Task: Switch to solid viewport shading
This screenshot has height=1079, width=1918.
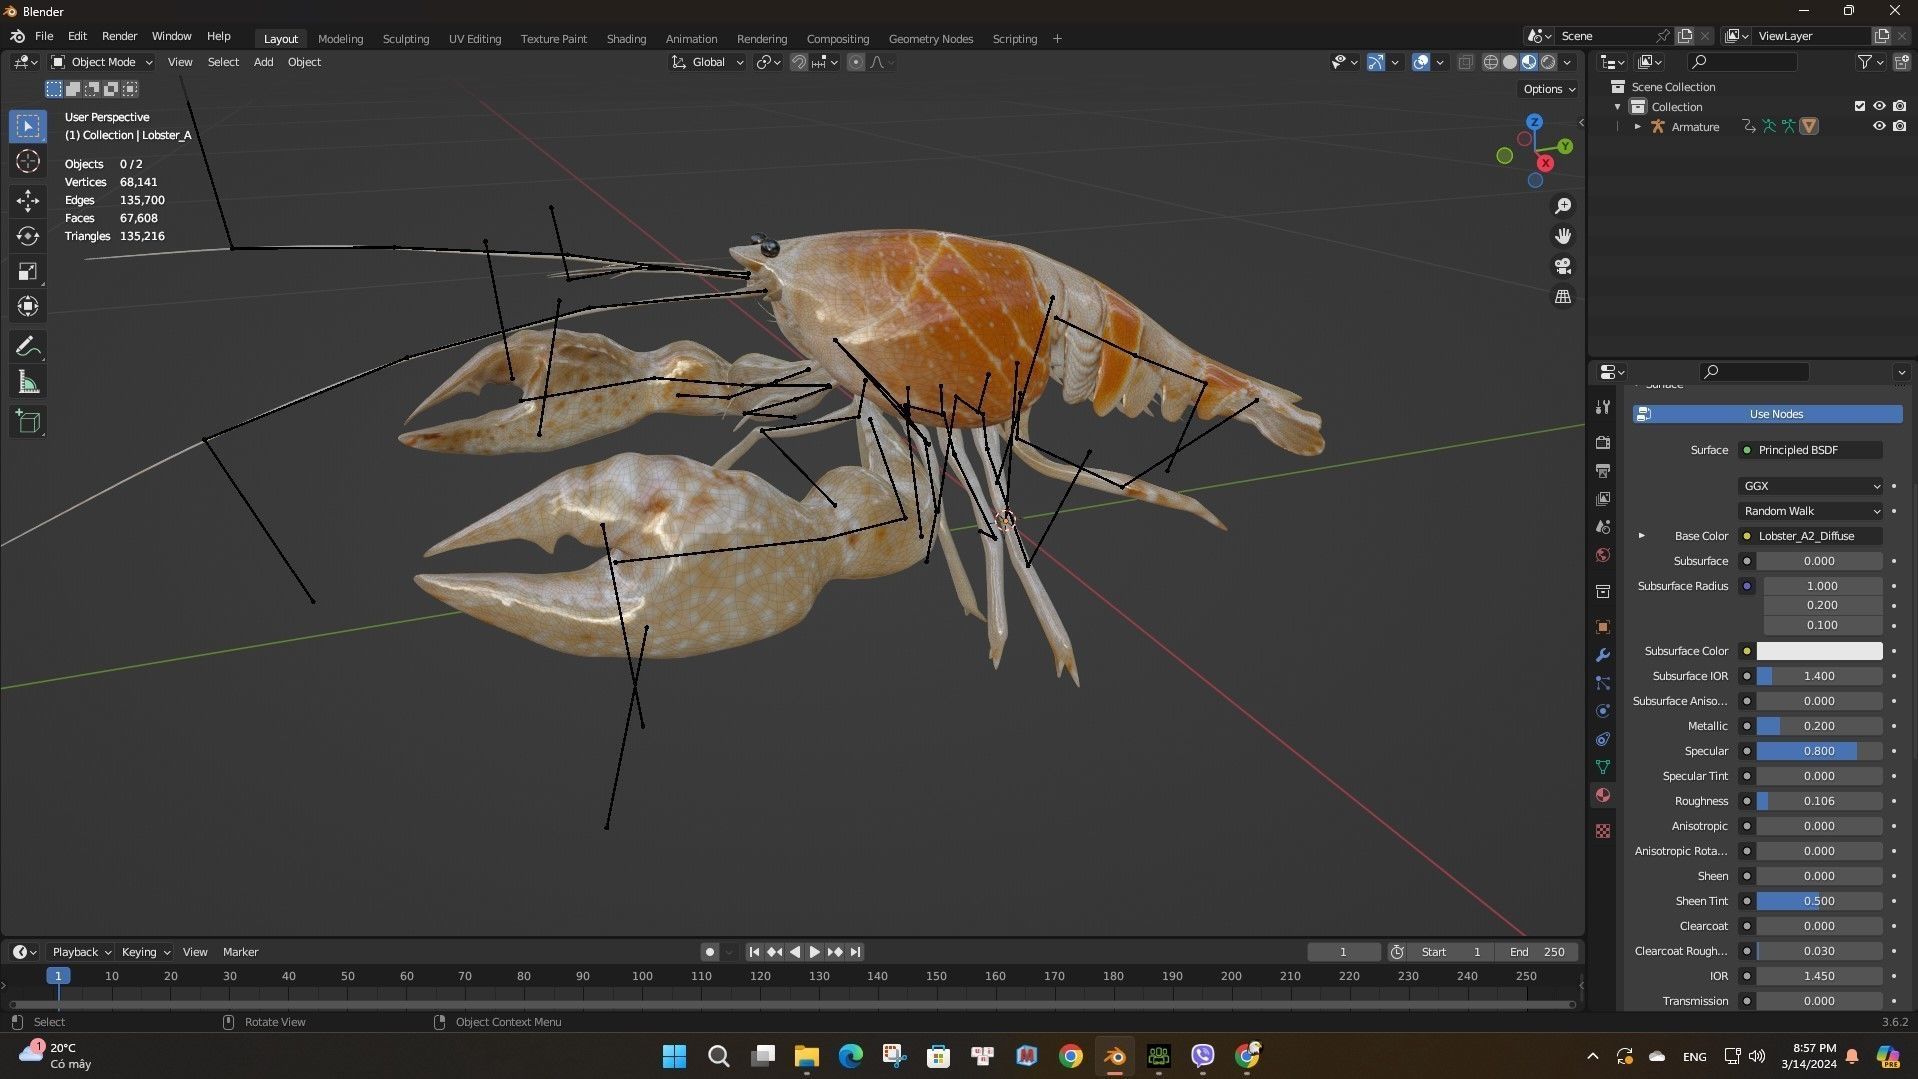Action: tap(1510, 62)
